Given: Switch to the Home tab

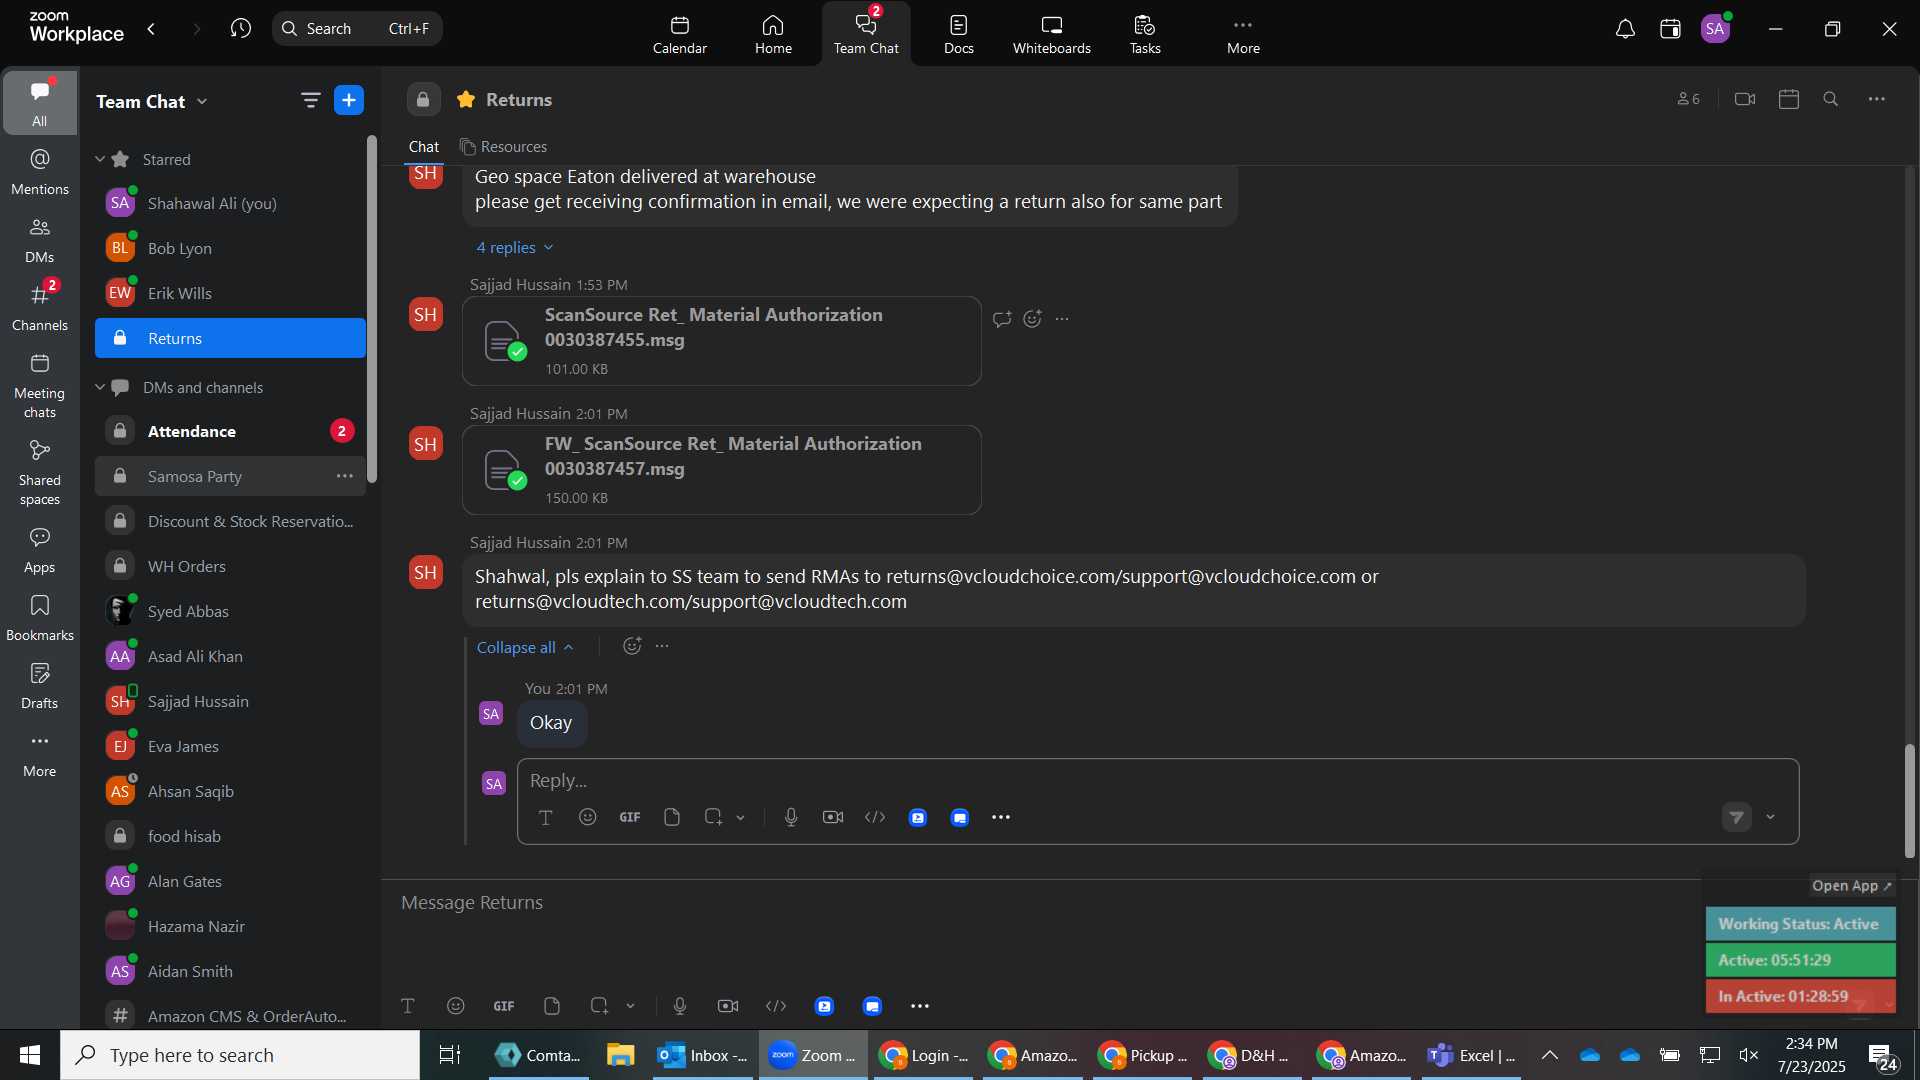Looking at the screenshot, I should 773,34.
